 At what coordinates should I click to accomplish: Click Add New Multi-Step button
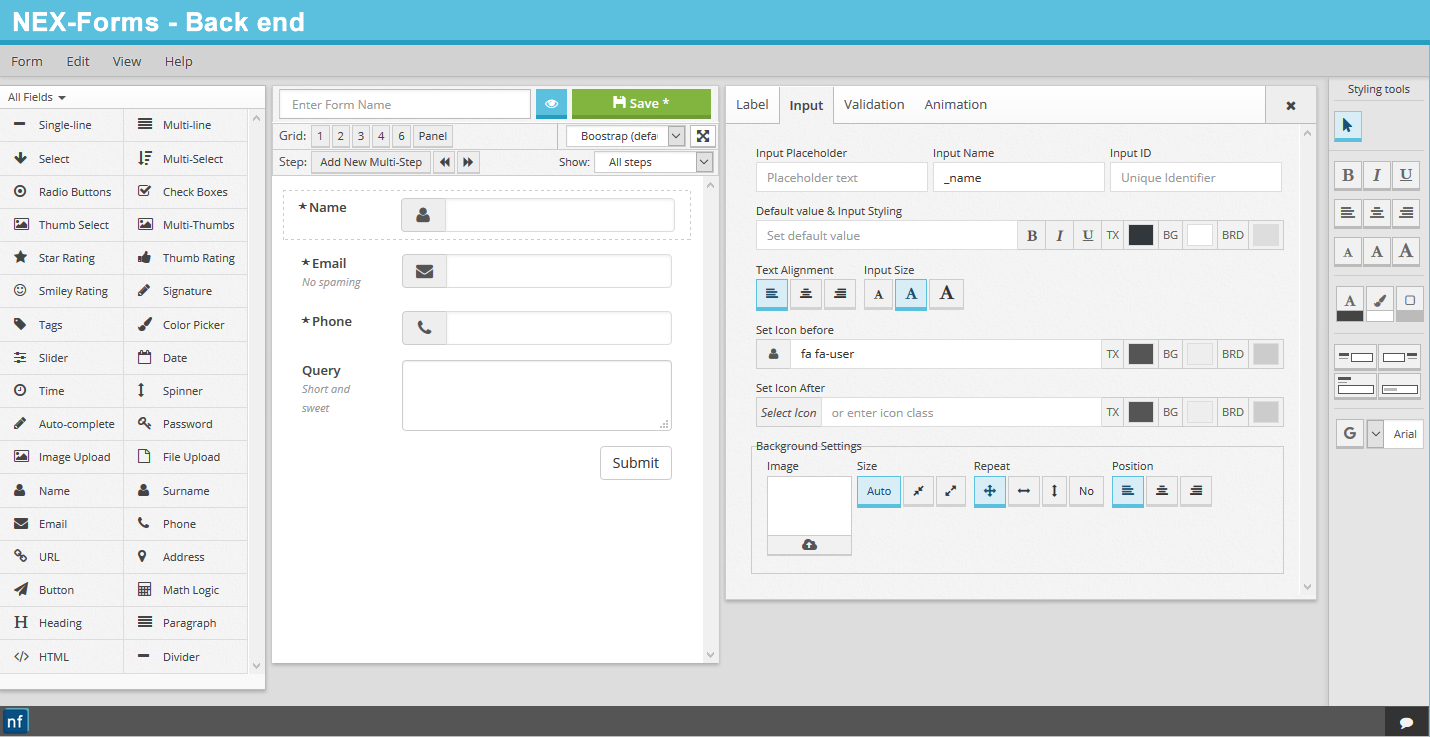coord(371,162)
